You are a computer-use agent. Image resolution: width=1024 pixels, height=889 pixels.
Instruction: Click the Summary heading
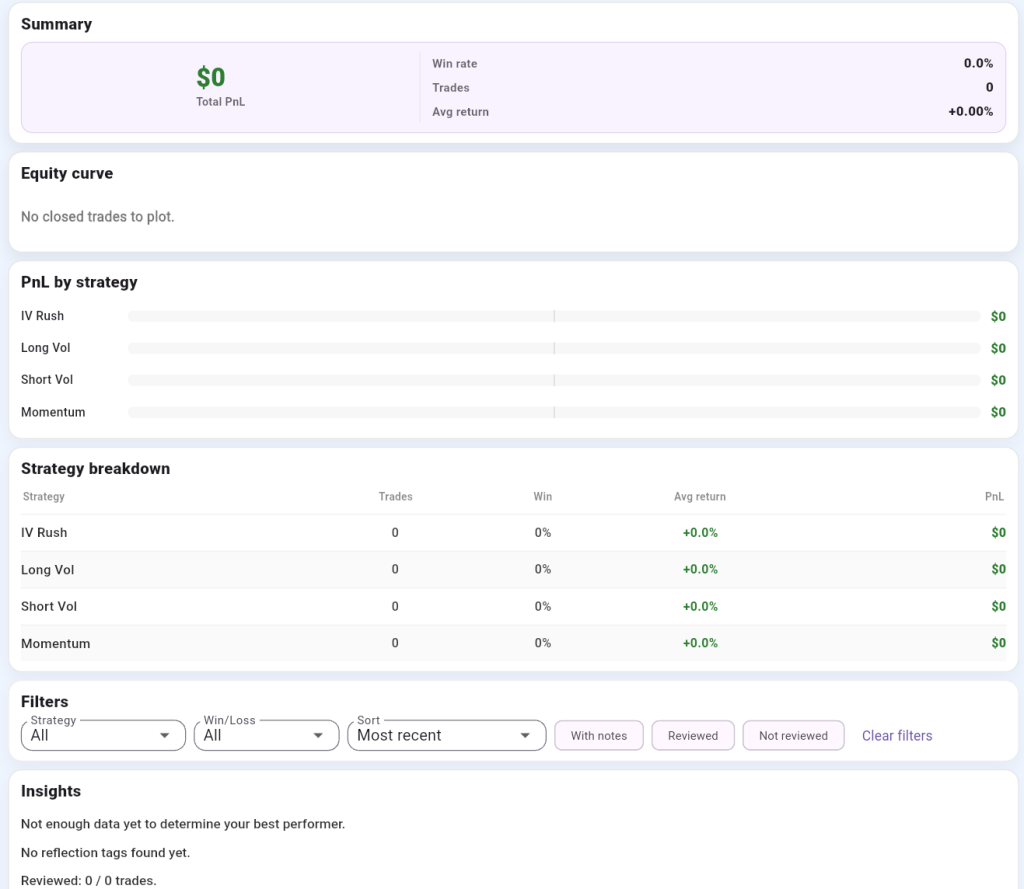click(56, 24)
